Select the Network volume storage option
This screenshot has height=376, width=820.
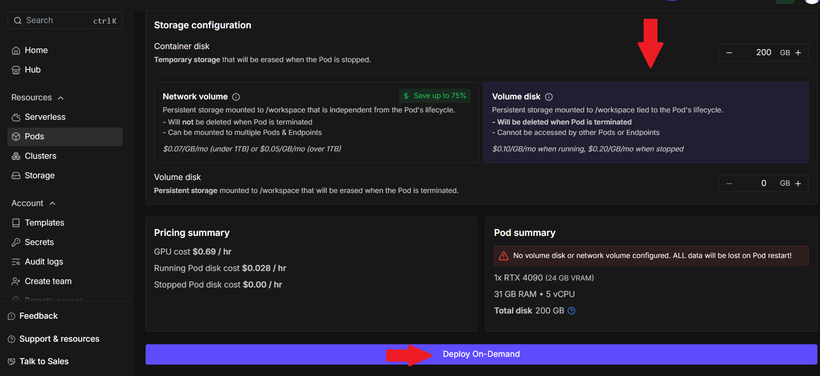coord(316,122)
